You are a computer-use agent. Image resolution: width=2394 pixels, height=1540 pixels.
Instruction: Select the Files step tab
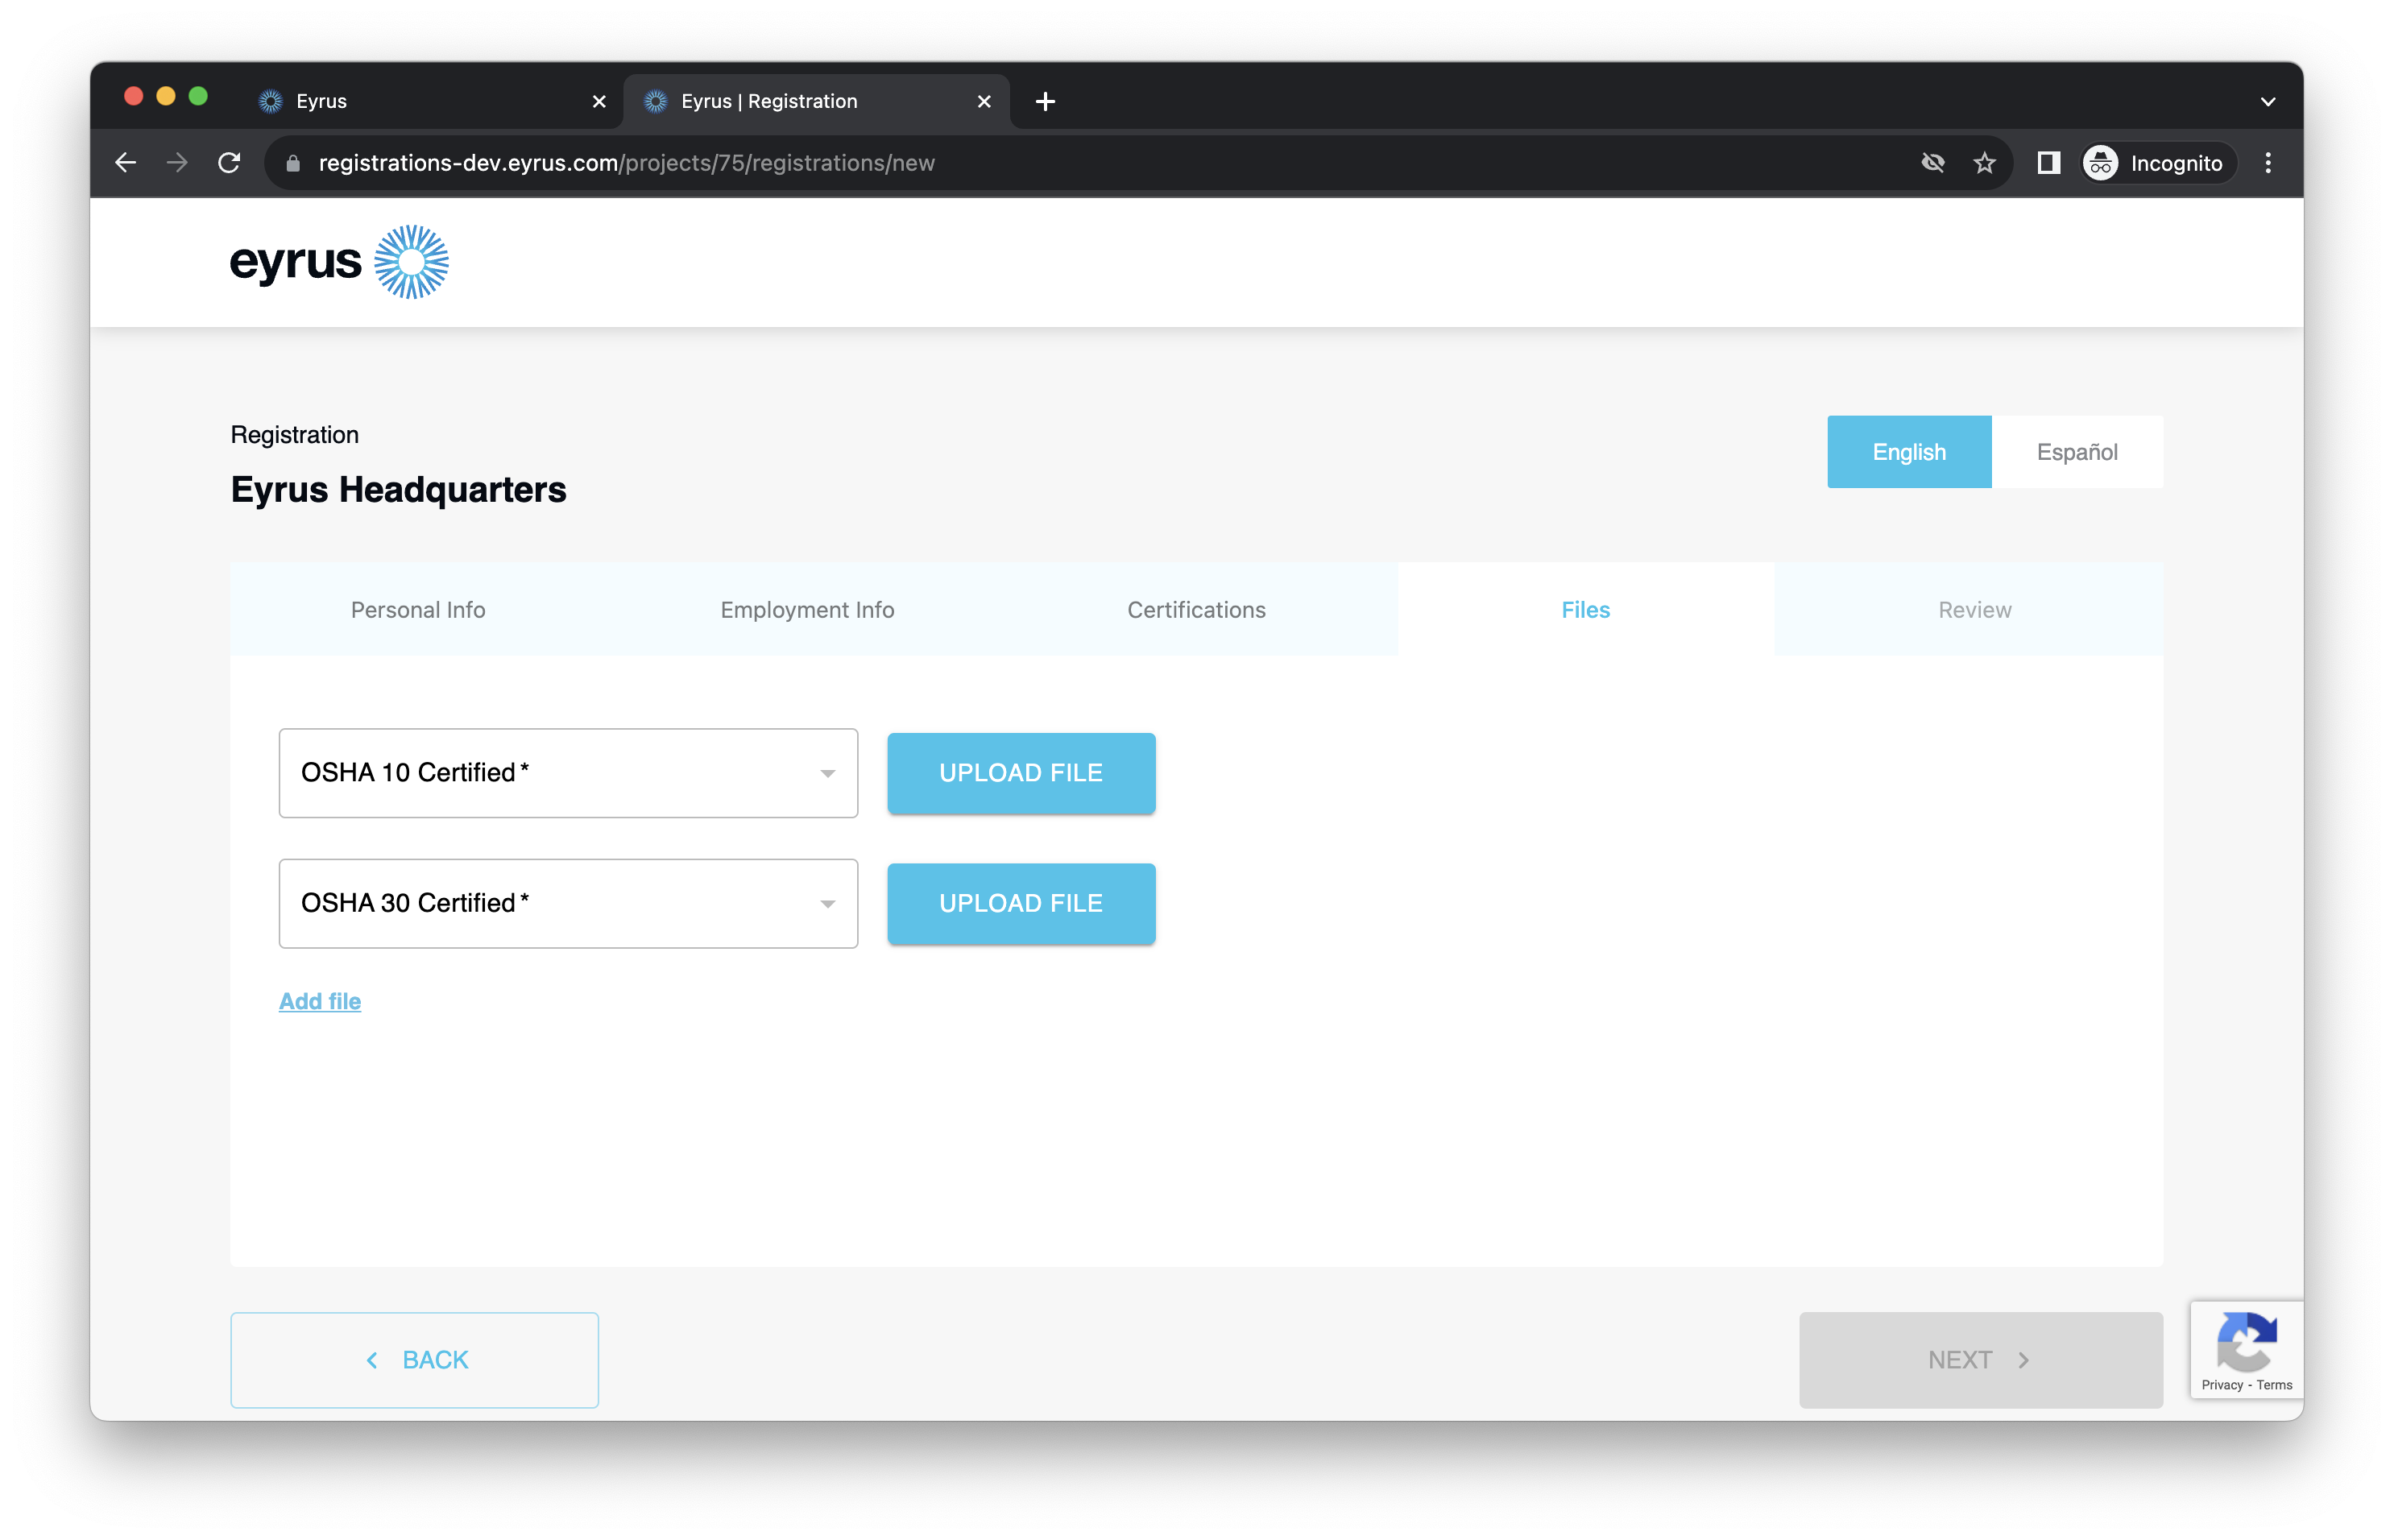tap(1585, 609)
